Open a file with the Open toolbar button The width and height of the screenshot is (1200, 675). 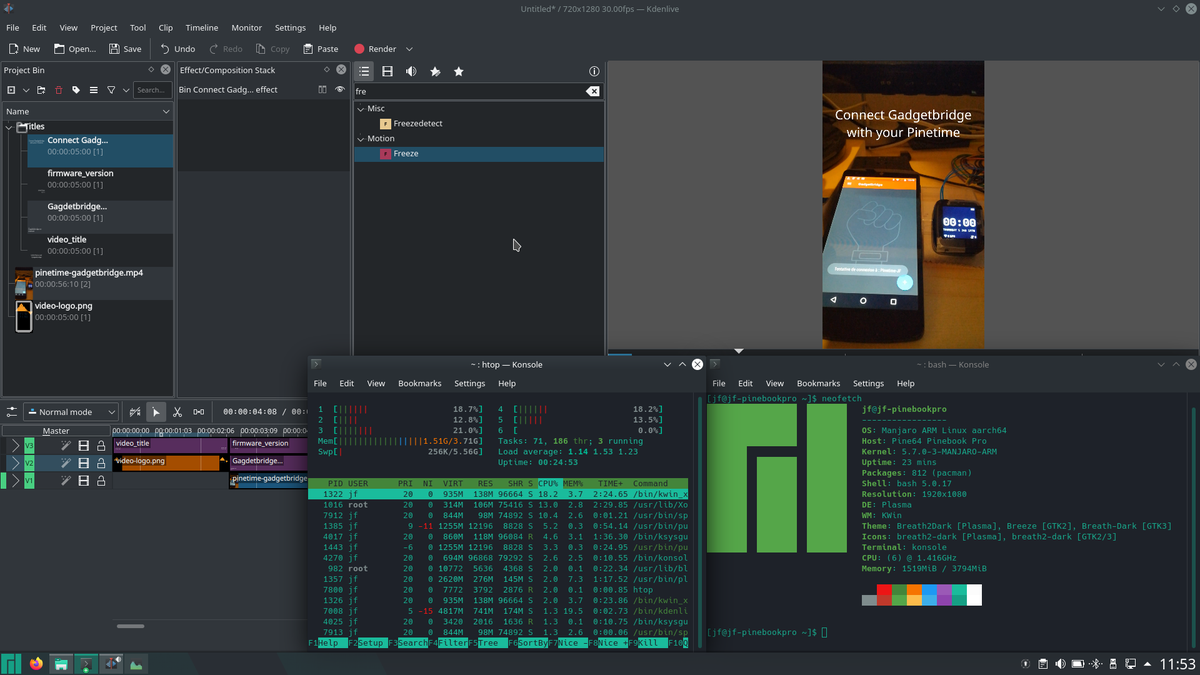click(75, 48)
